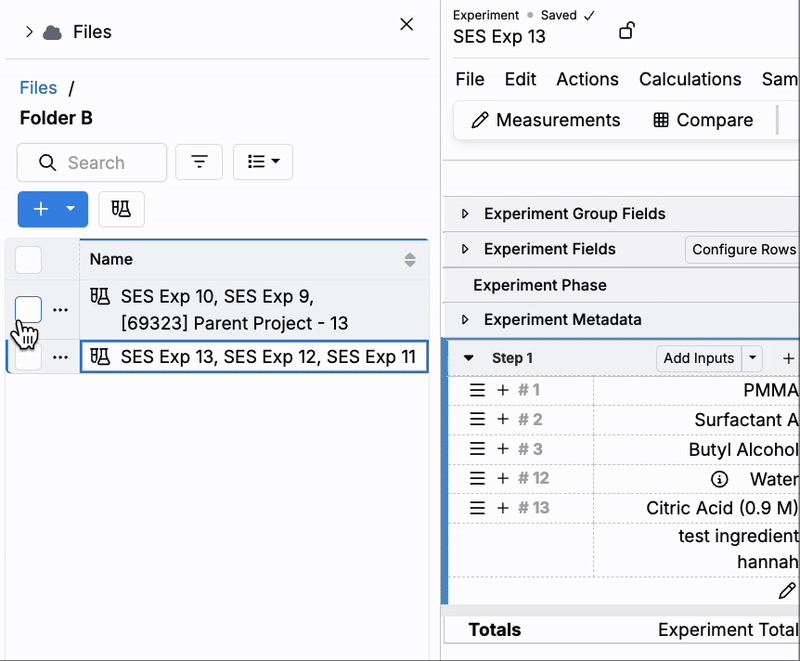Open the Add Inputs dropdown arrow
Image resolution: width=800 pixels, height=661 pixels.
(753, 358)
